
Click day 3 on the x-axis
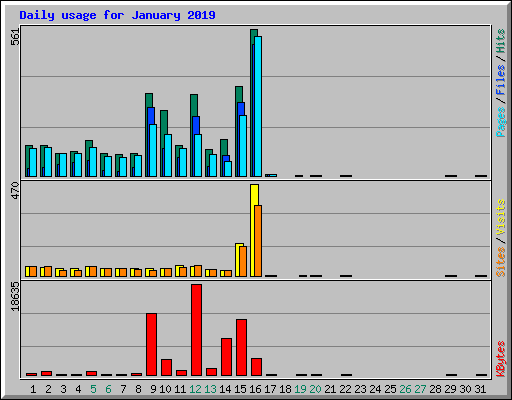pyautogui.click(x=63, y=389)
